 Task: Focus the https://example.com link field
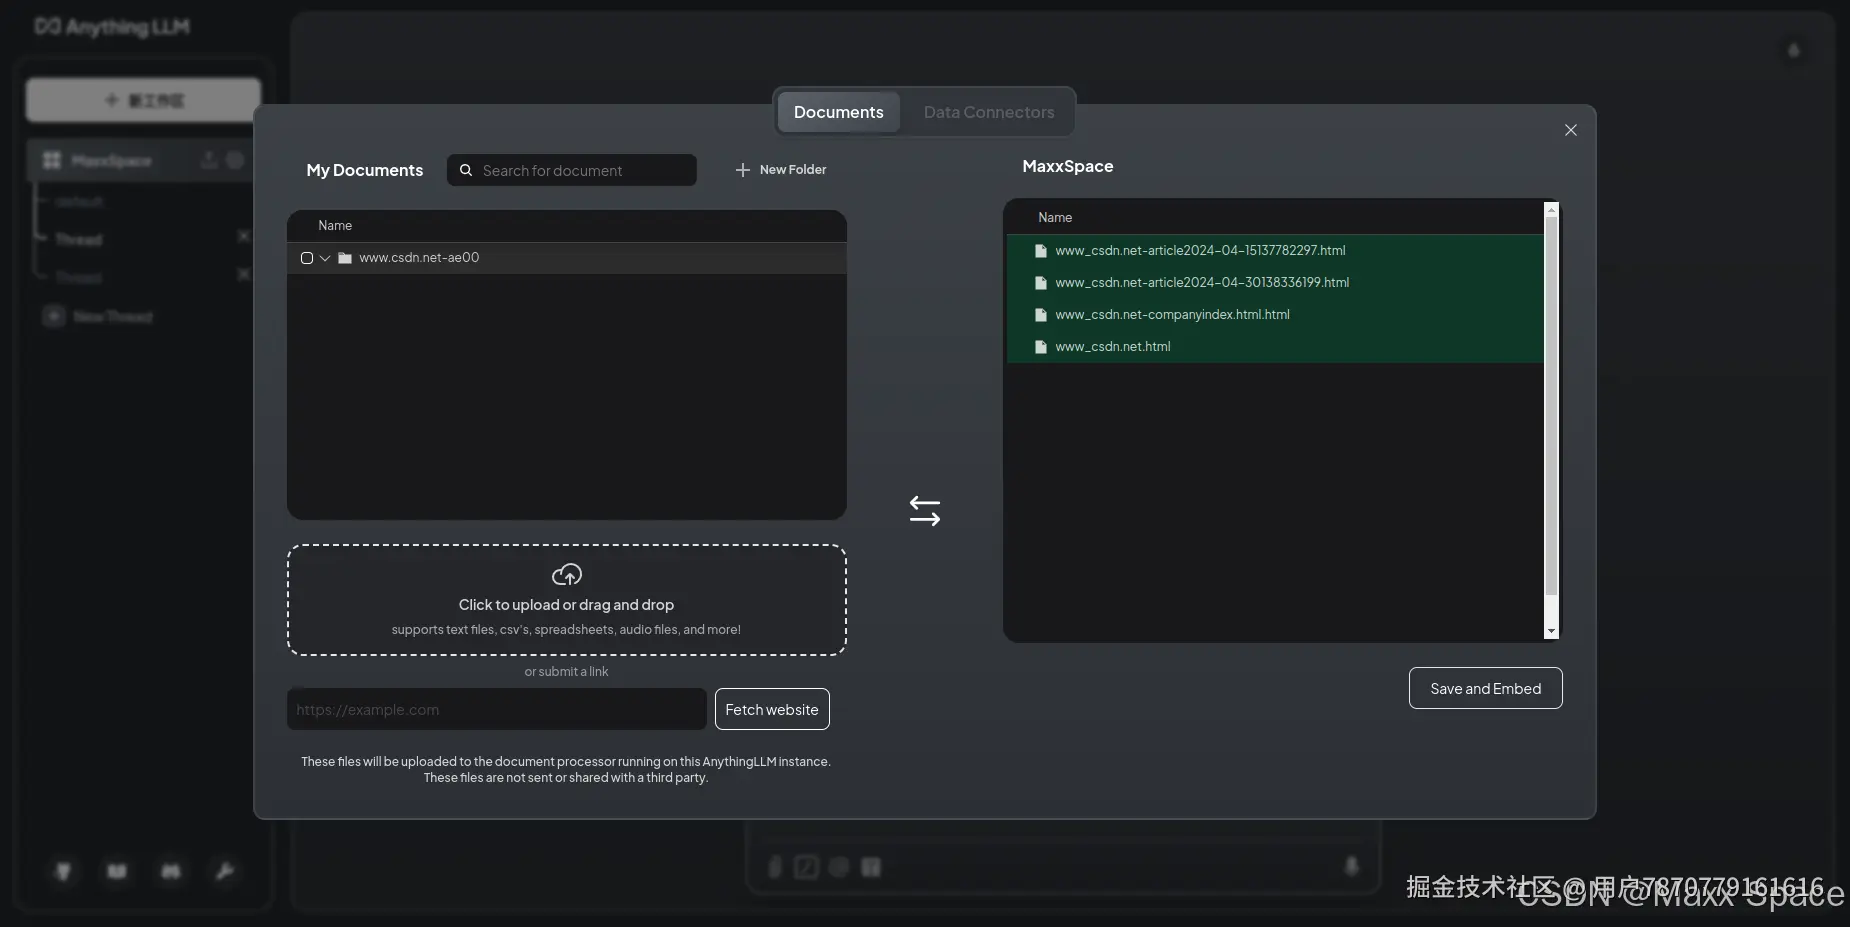(x=497, y=709)
